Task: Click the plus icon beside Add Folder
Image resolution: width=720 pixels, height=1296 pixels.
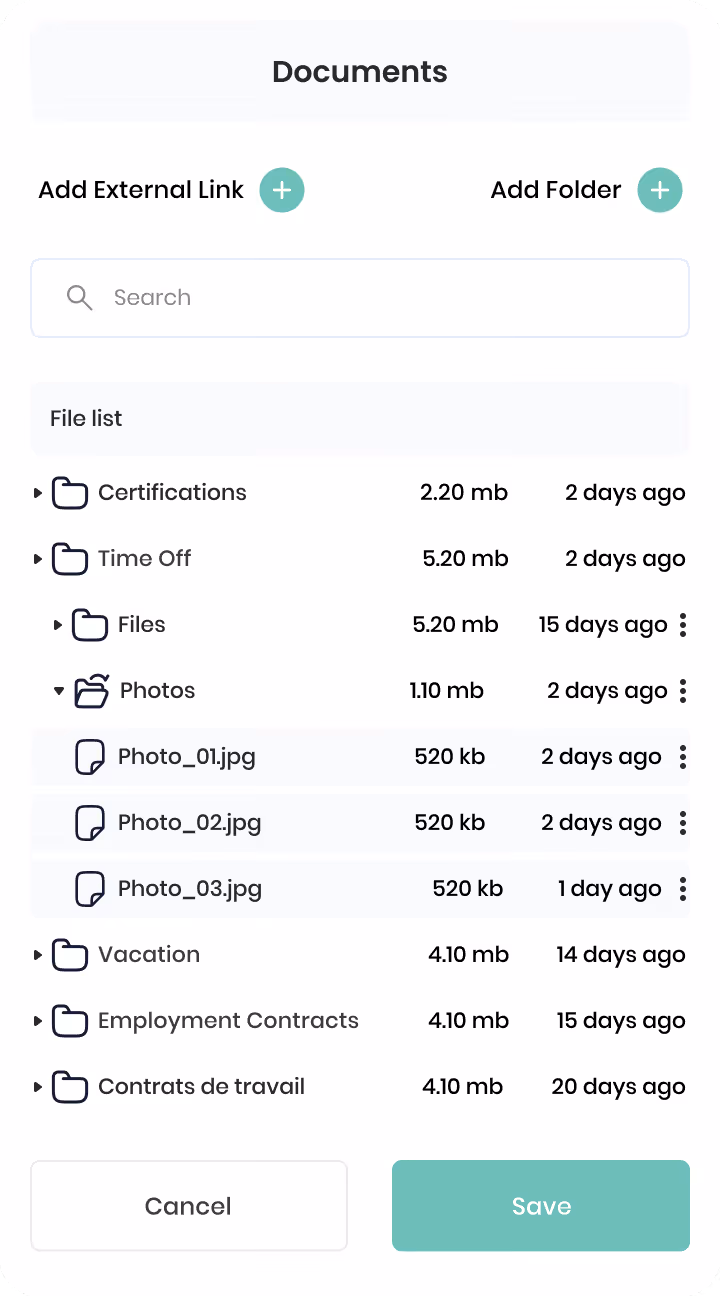Action: [x=660, y=190]
